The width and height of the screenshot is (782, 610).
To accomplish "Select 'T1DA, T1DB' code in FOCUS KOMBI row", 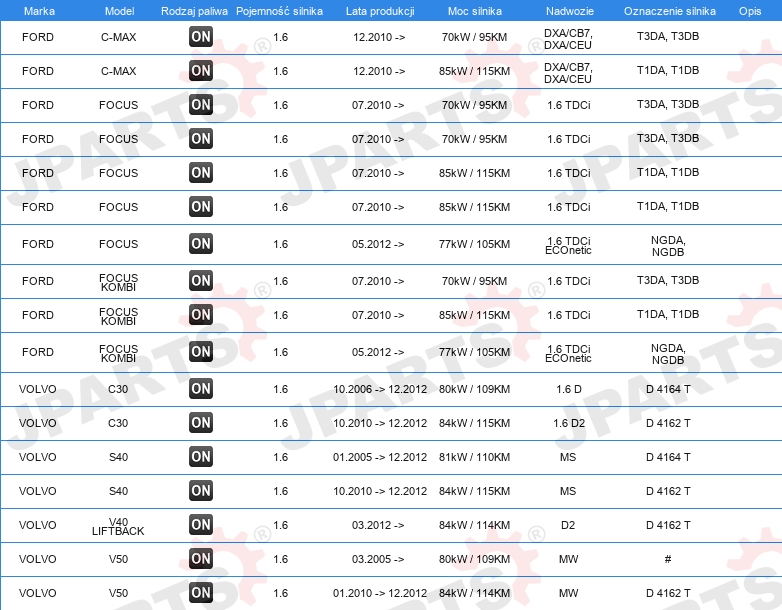I will click(668, 314).
